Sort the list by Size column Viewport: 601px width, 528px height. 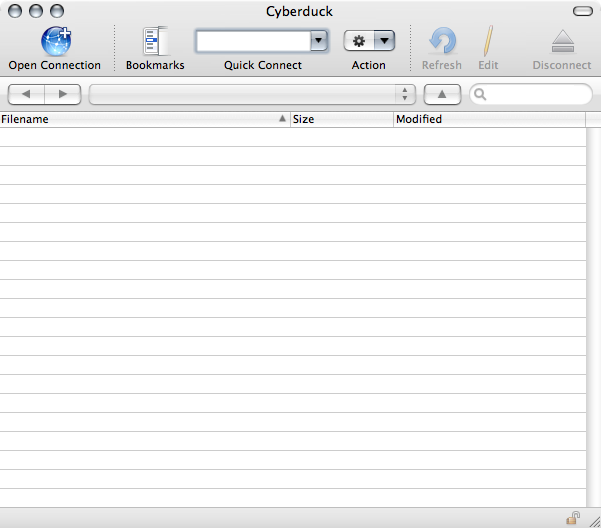tap(341, 119)
